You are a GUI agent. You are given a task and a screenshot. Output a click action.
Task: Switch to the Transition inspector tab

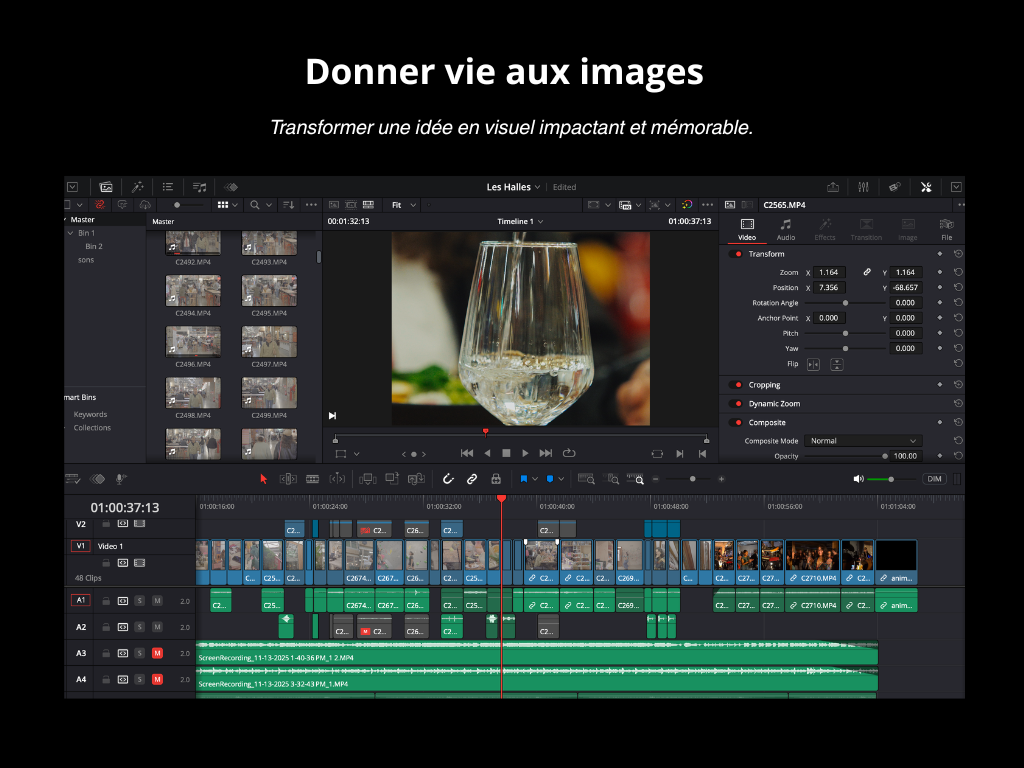click(866, 230)
